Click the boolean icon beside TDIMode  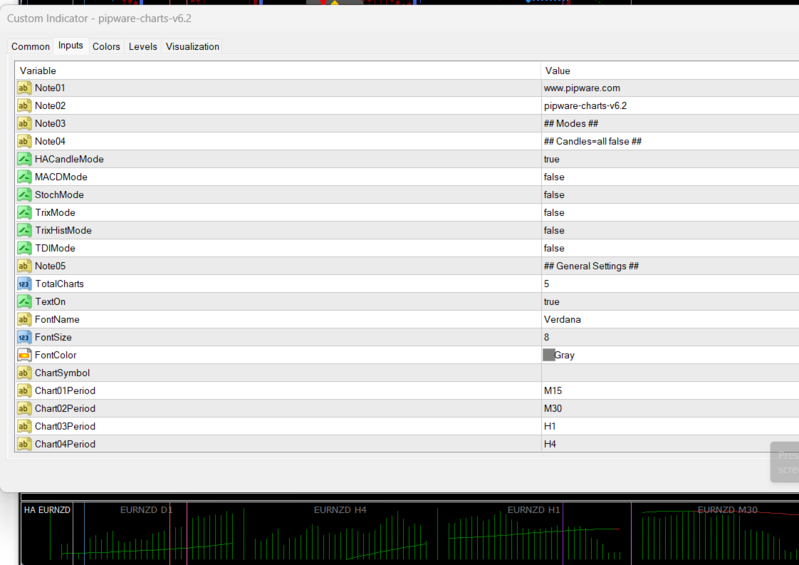click(x=24, y=249)
